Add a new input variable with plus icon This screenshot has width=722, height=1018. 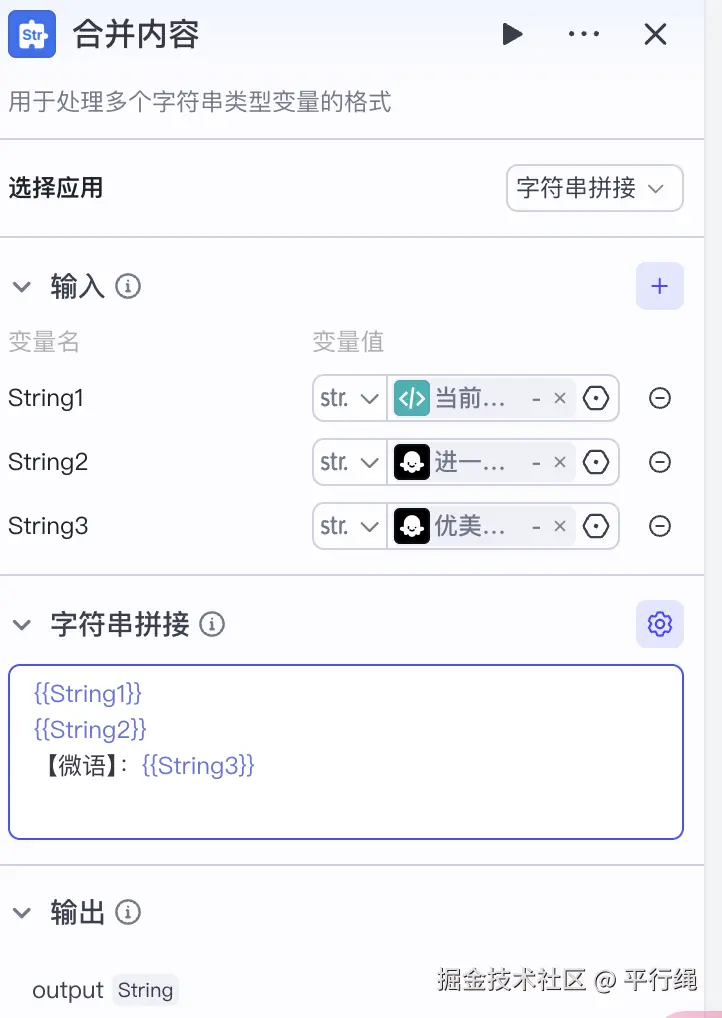659,286
